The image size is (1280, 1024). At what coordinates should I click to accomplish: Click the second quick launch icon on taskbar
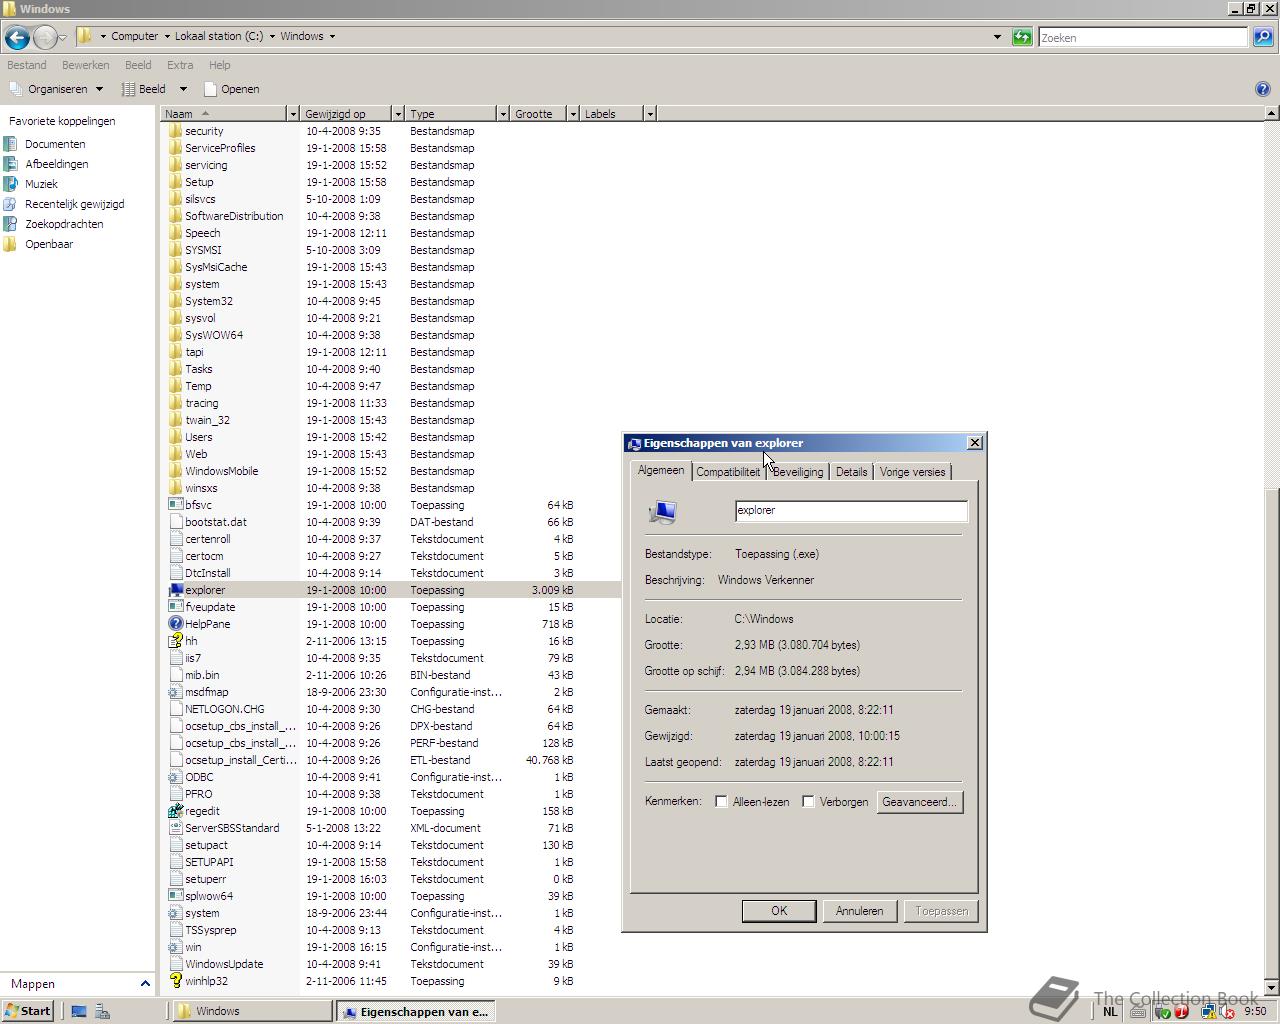pyautogui.click(x=102, y=1011)
